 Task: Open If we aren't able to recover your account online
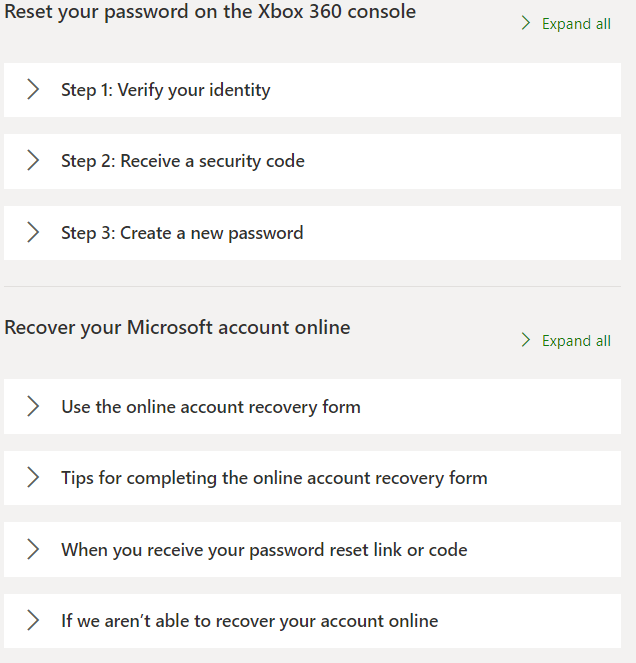(313, 621)
